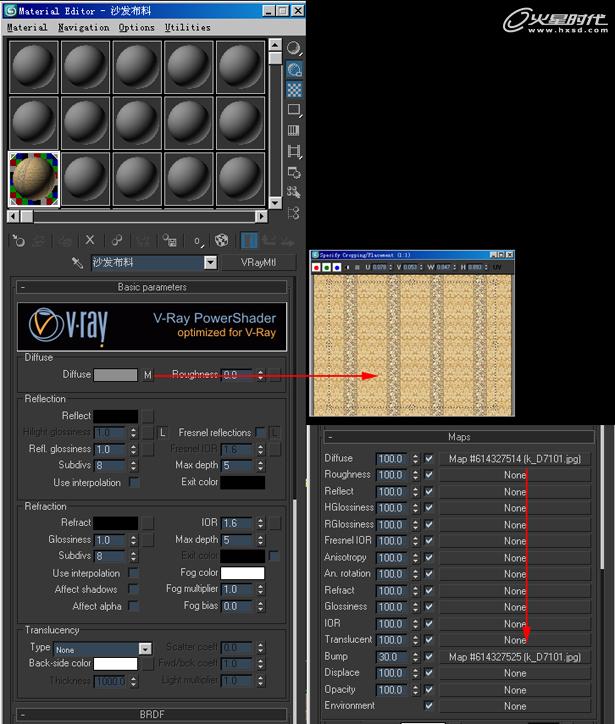615x724 pixels.
Task: Click the Fog color white swatch
Action: pos(242,573)
